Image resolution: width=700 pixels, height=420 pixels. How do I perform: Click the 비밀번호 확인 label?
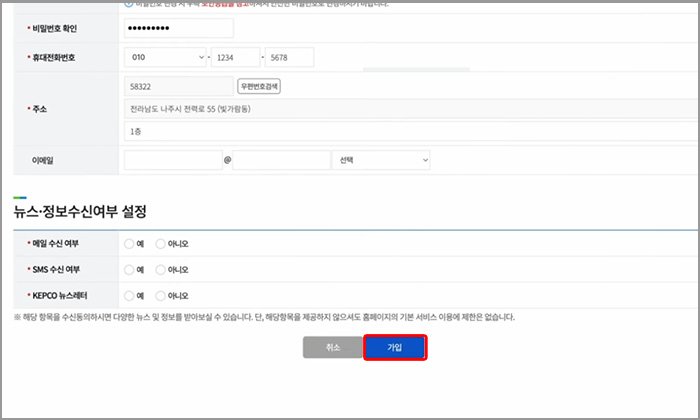pos(54,29)
